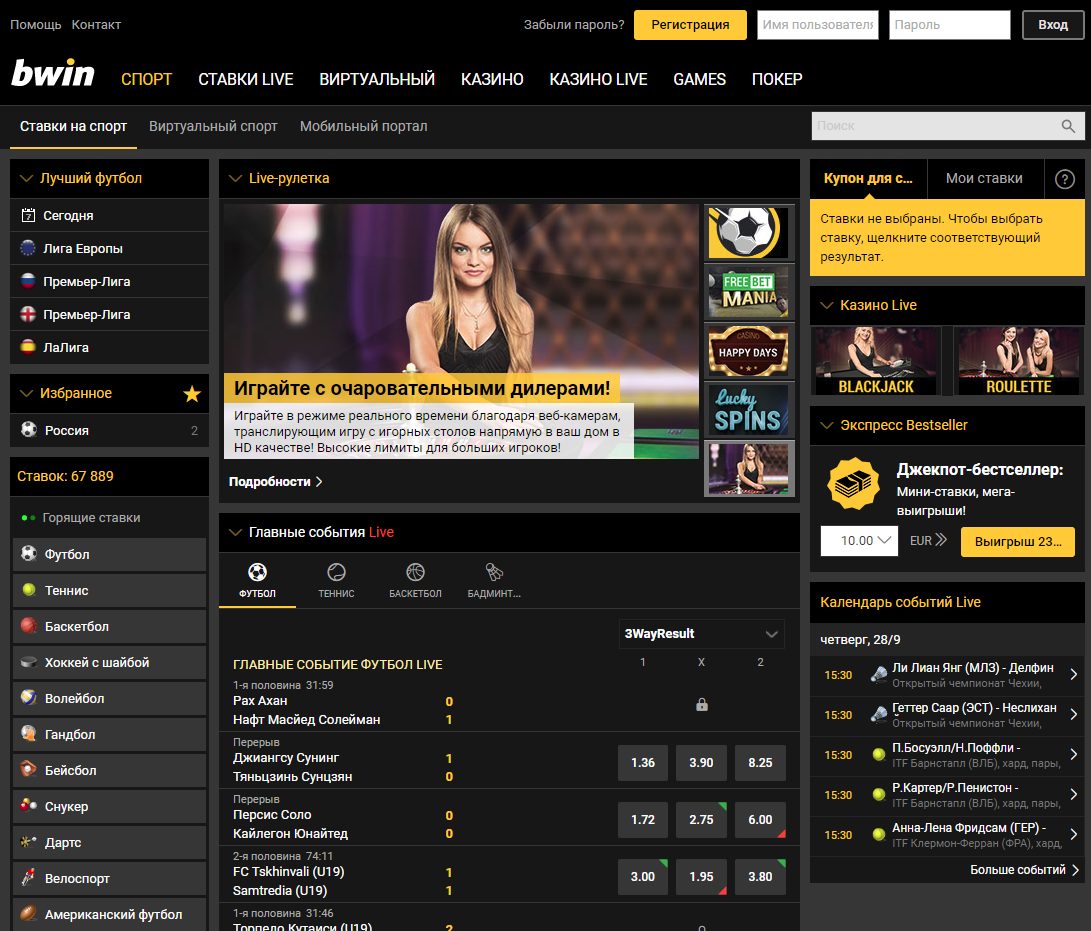The width and height of the screenshot is (1091, 931).
Task: Toggle draw odds 3.90 for Джиангсу Сунинг
Action: 701,763
